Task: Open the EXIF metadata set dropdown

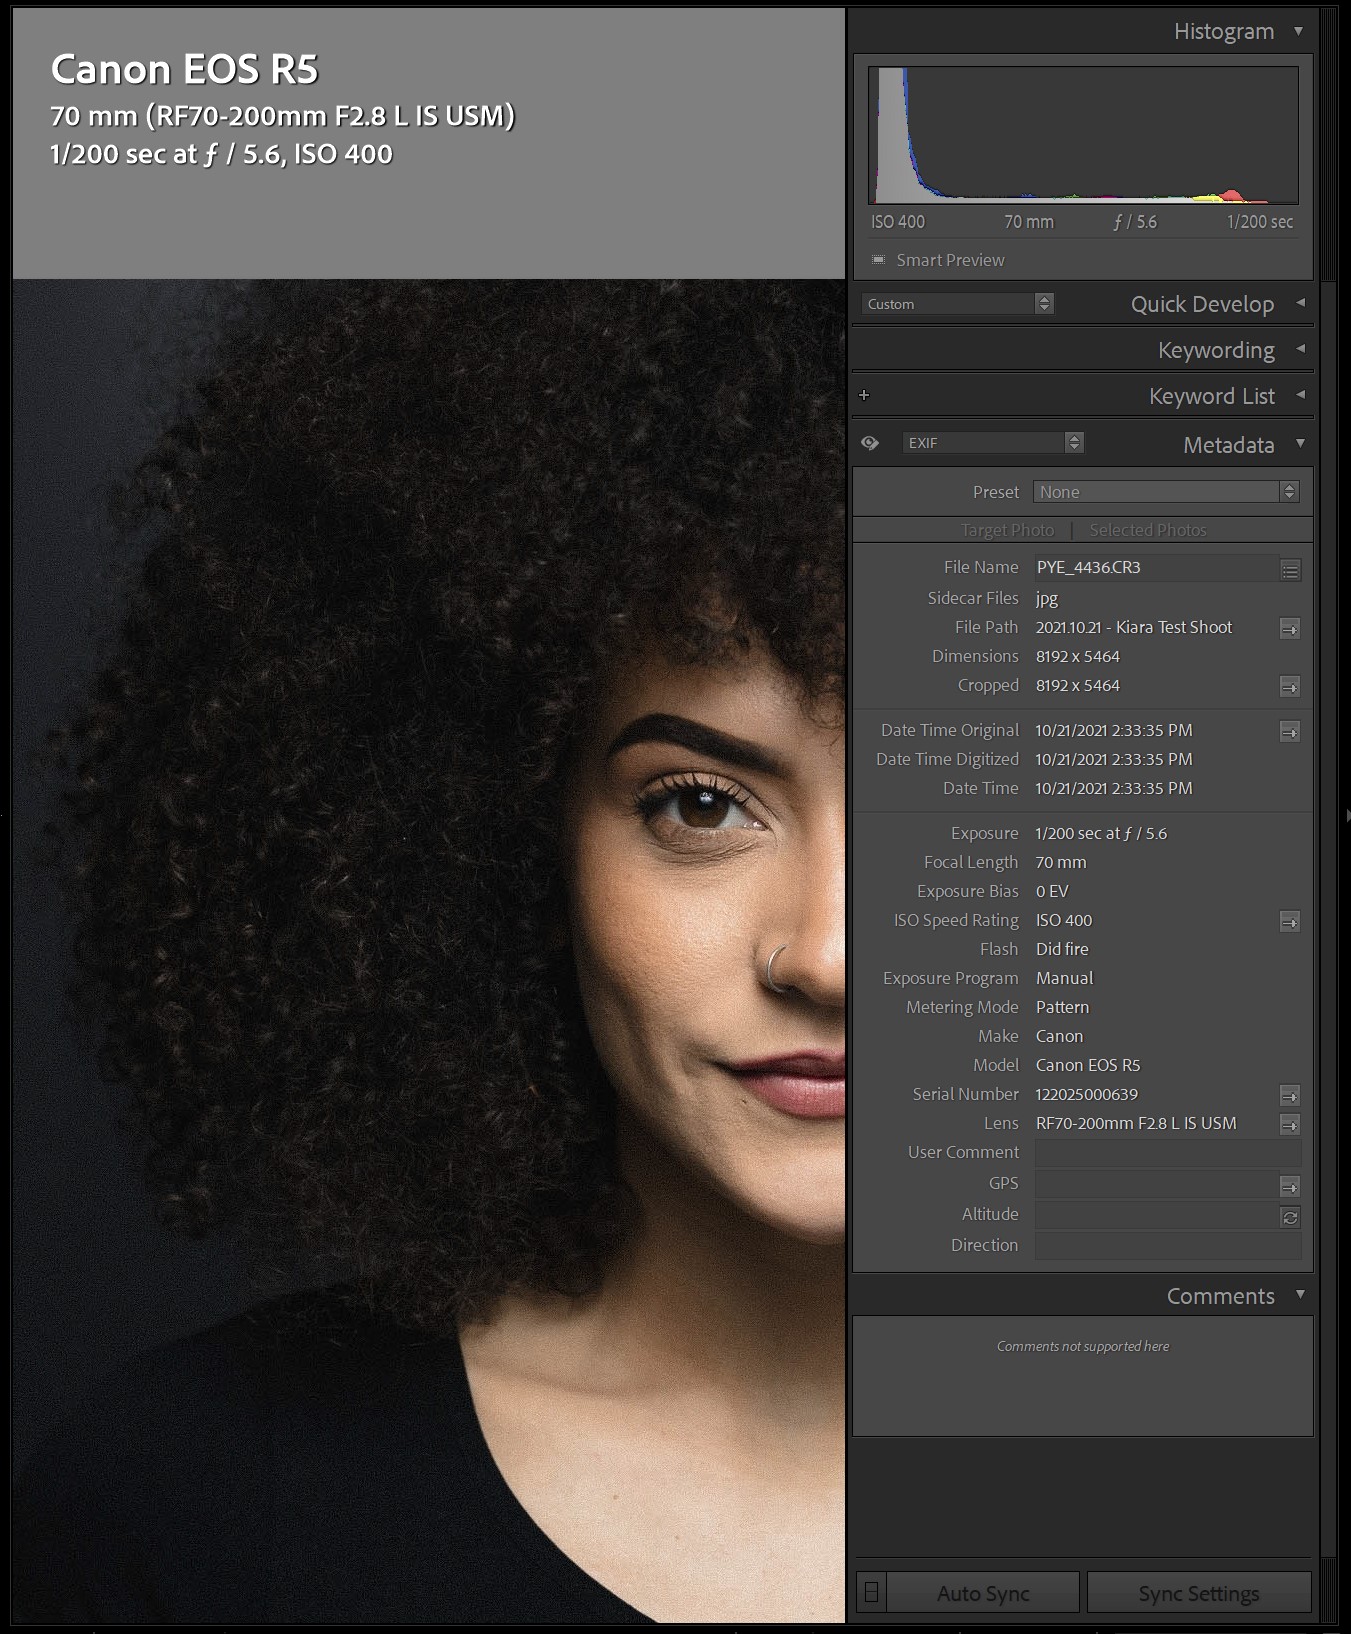Action: [993, 442]
